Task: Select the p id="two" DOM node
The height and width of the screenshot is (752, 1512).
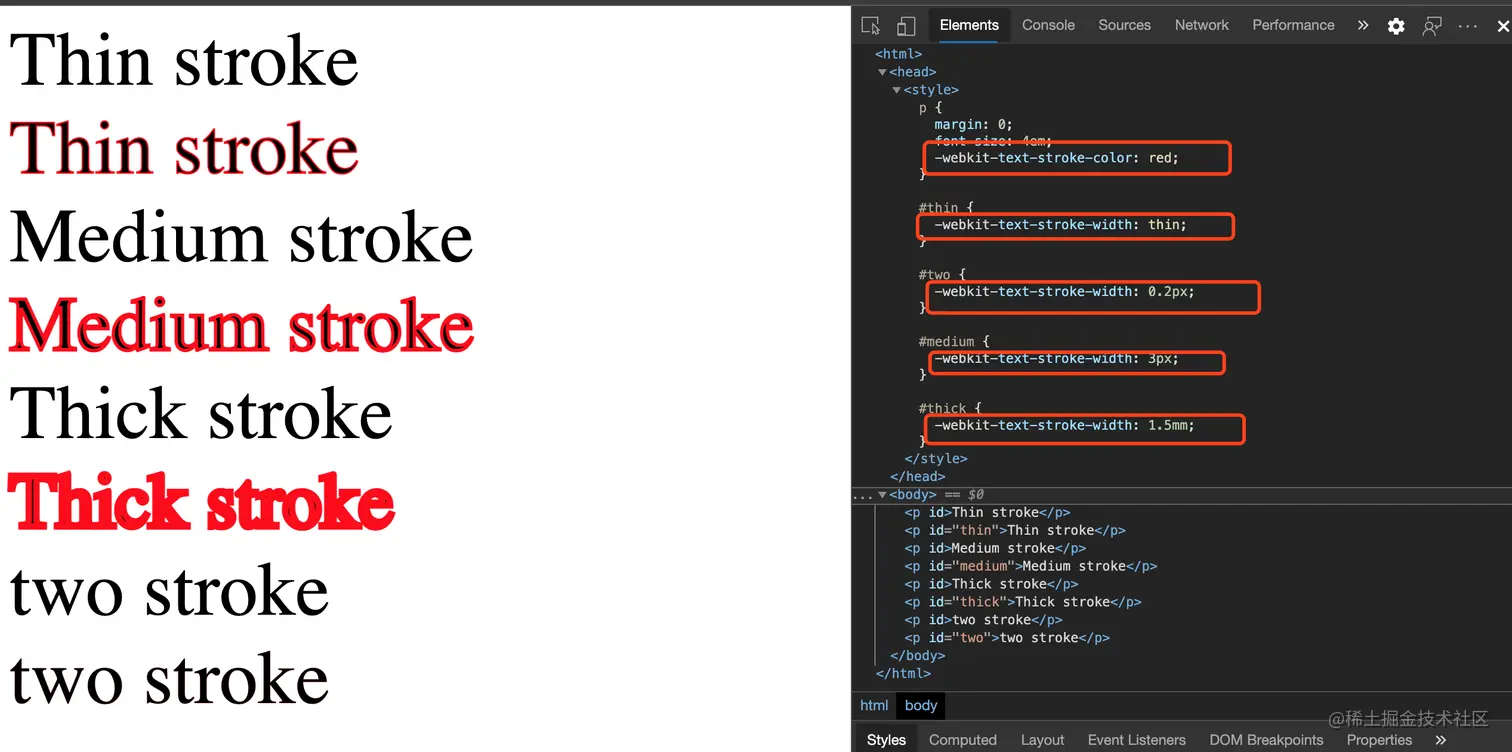Action: pyautogui.click(x=1007, y=638)
